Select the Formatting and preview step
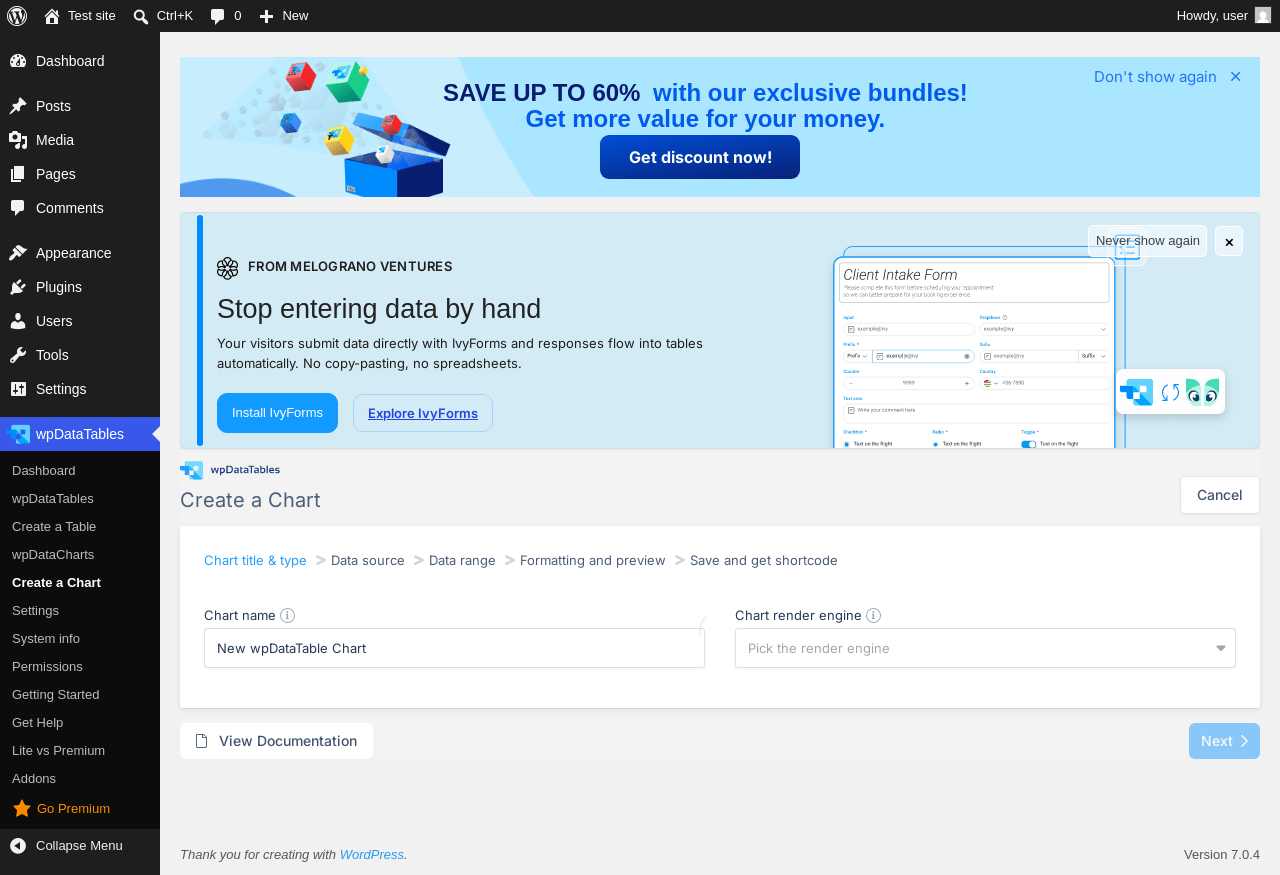The width and height of the screenshot is (1280, 875). pos(593,560)
